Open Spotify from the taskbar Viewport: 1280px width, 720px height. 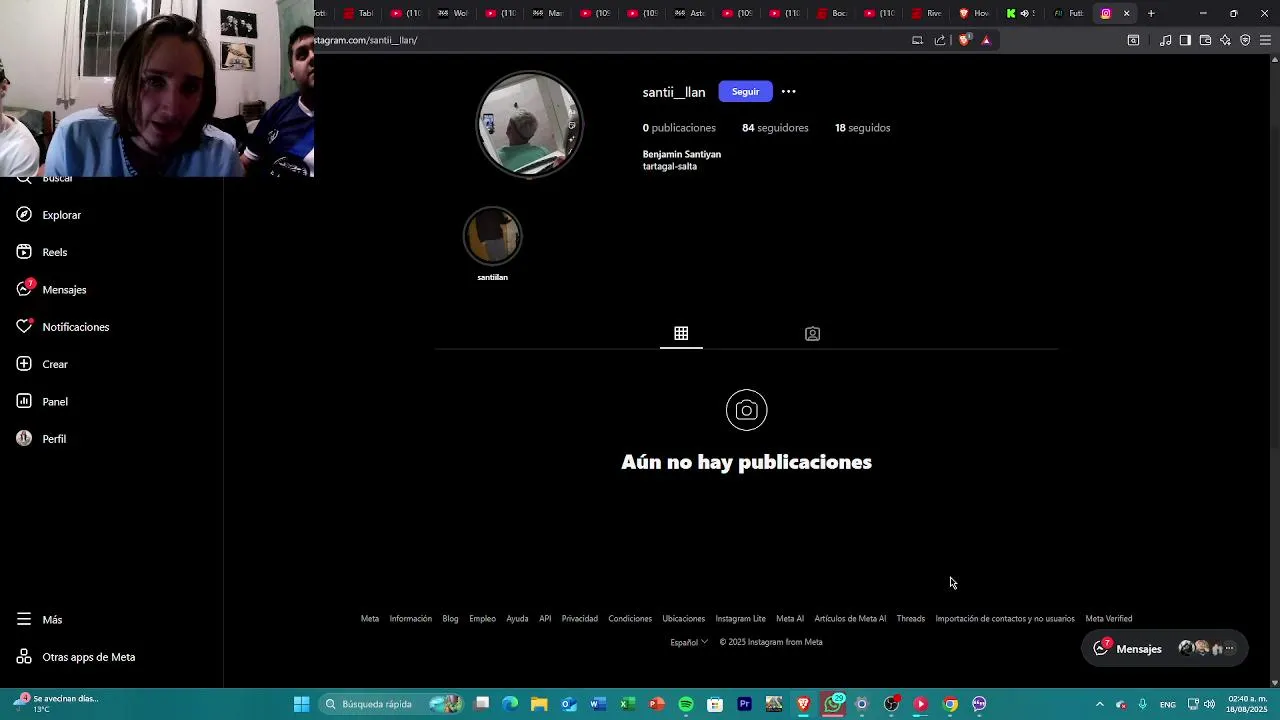686,704
